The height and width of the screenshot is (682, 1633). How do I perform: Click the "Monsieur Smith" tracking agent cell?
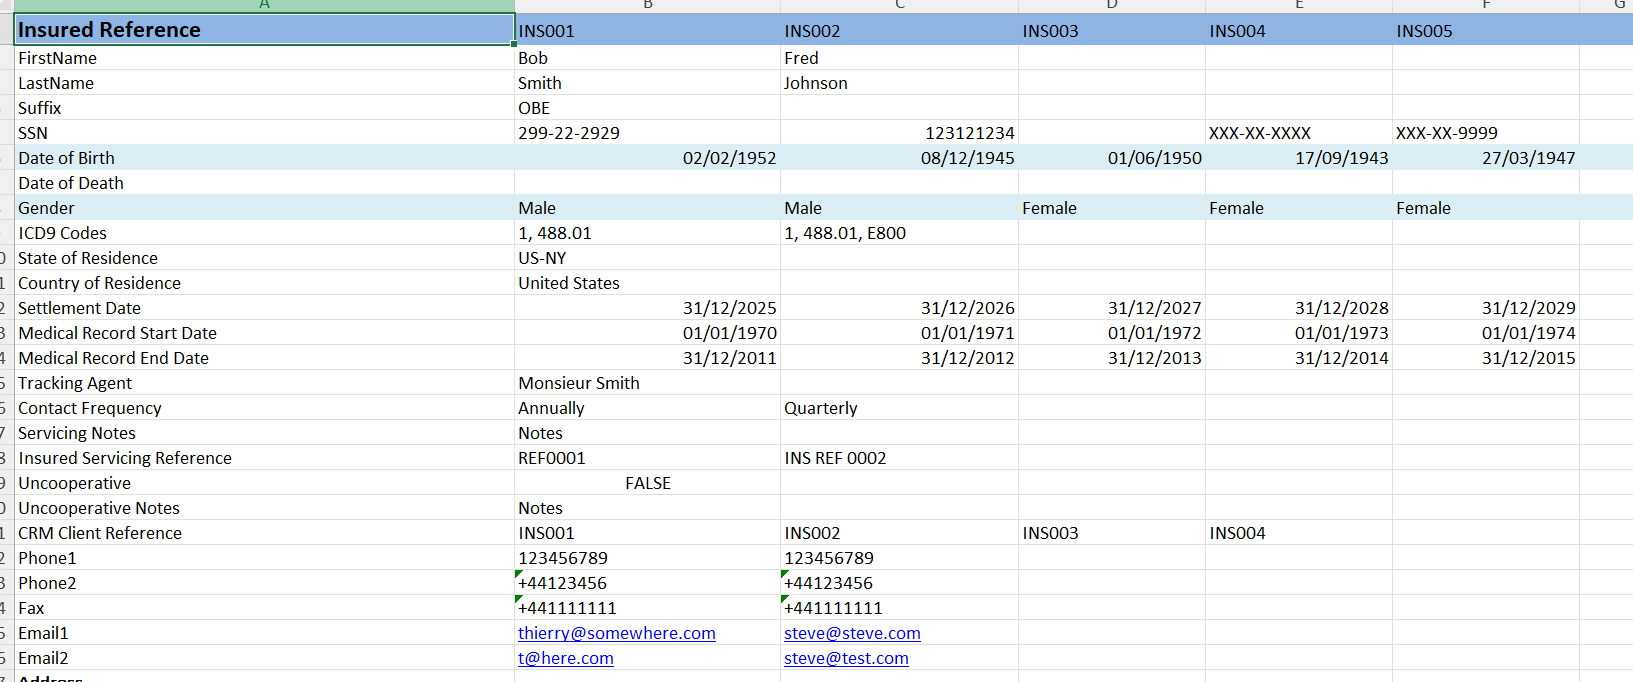(579, 383)
